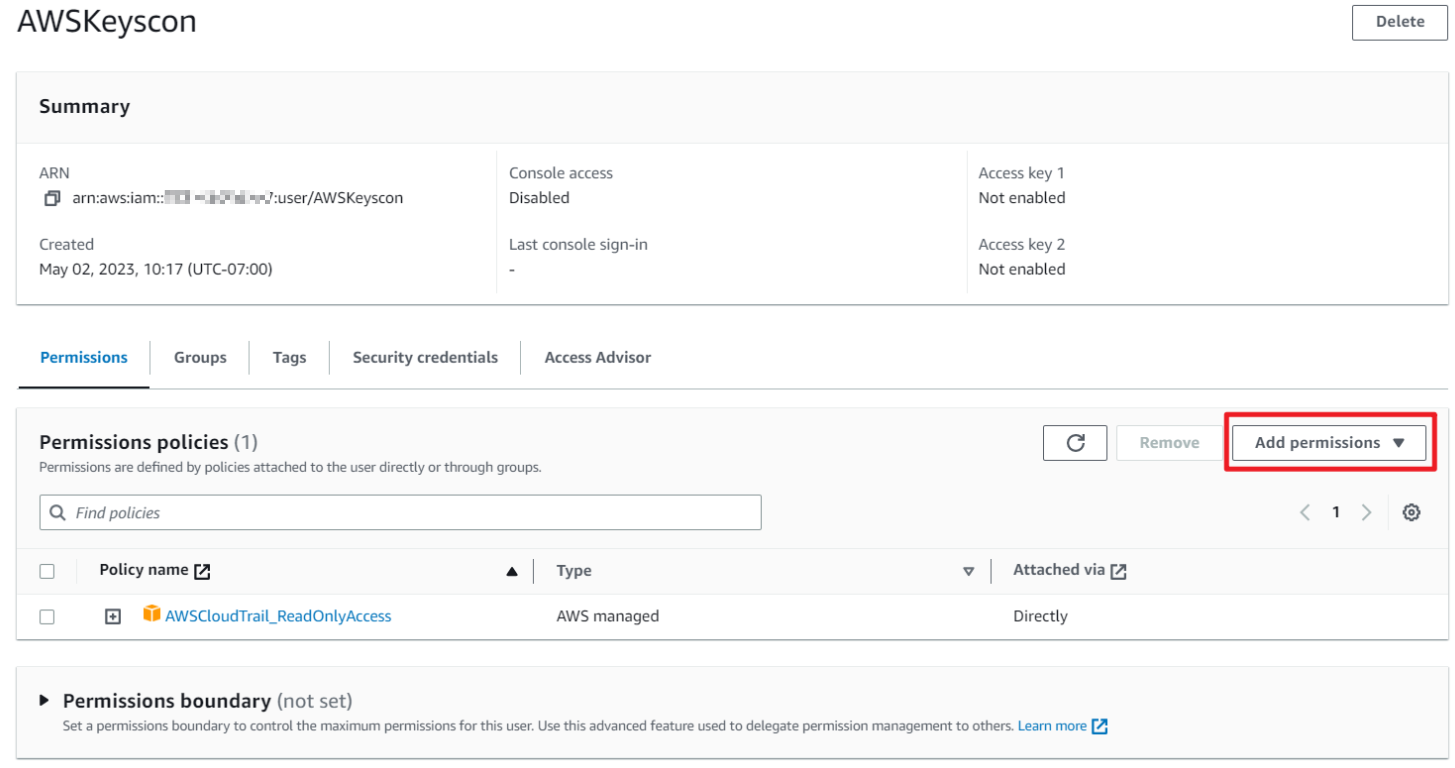
Task: Click the Policy name external link icon
Action: pyautogui.click(x=203, y=571)
